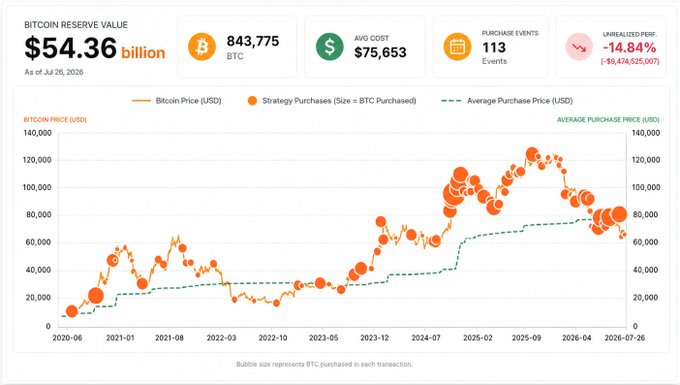This screenshot has height=385, width=680.
Task: Click the 2025-09 x-axis label
Action: pos(526,338)
